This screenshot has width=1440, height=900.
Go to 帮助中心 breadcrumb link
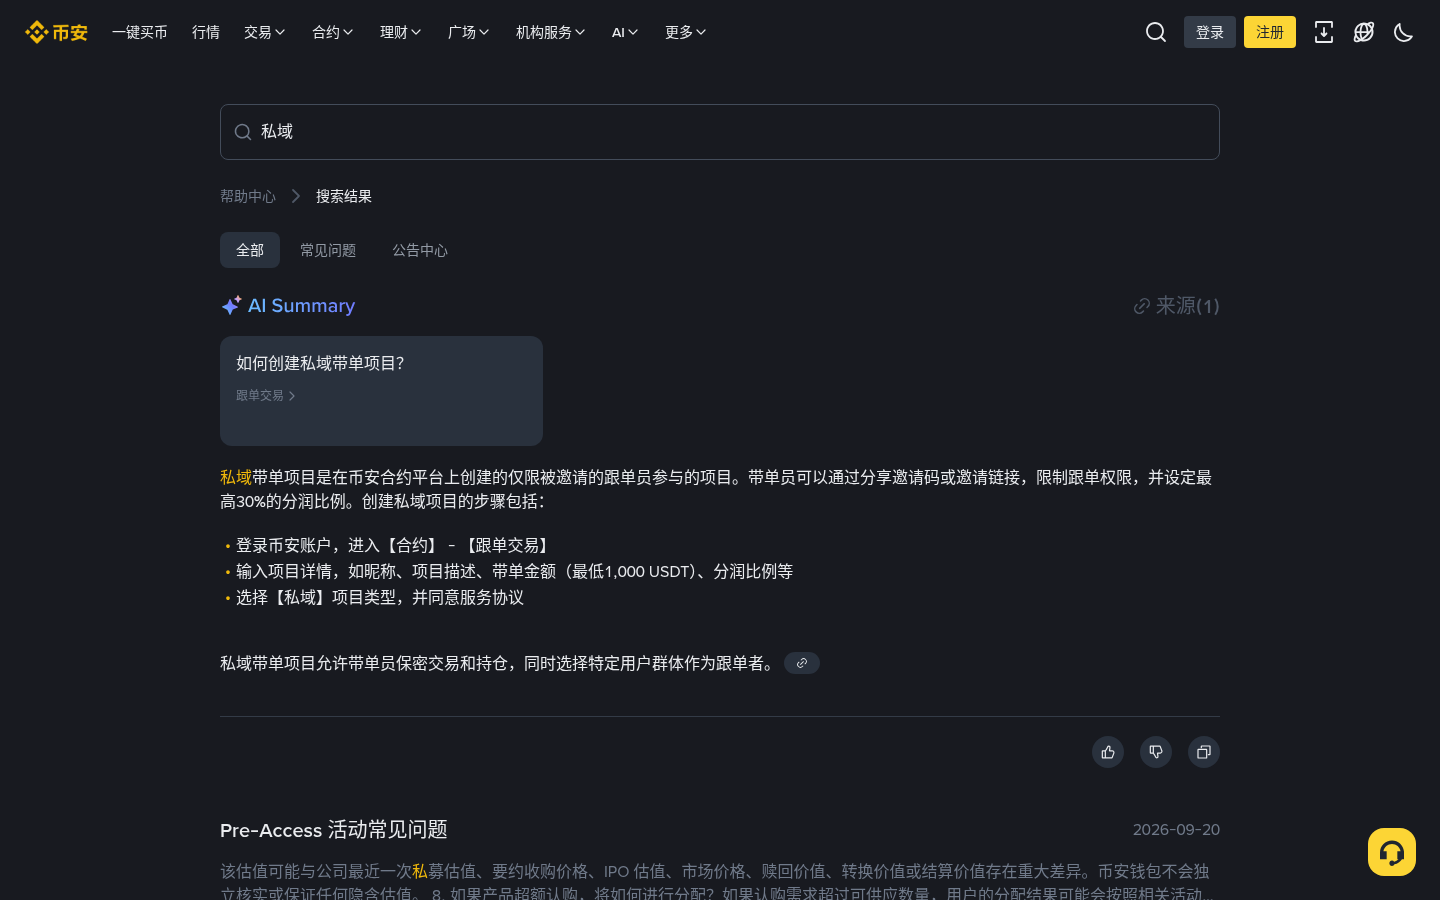(x=248, y=196)
